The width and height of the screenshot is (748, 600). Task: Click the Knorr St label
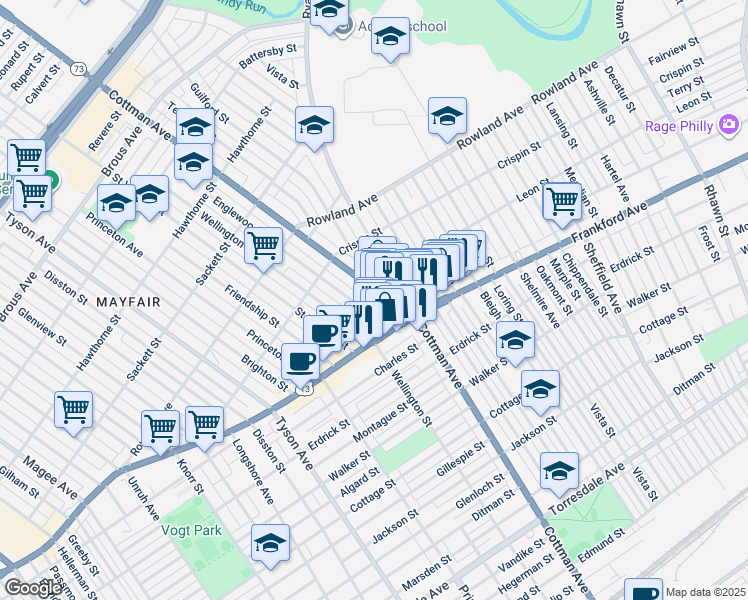click(x=190, y=476)
